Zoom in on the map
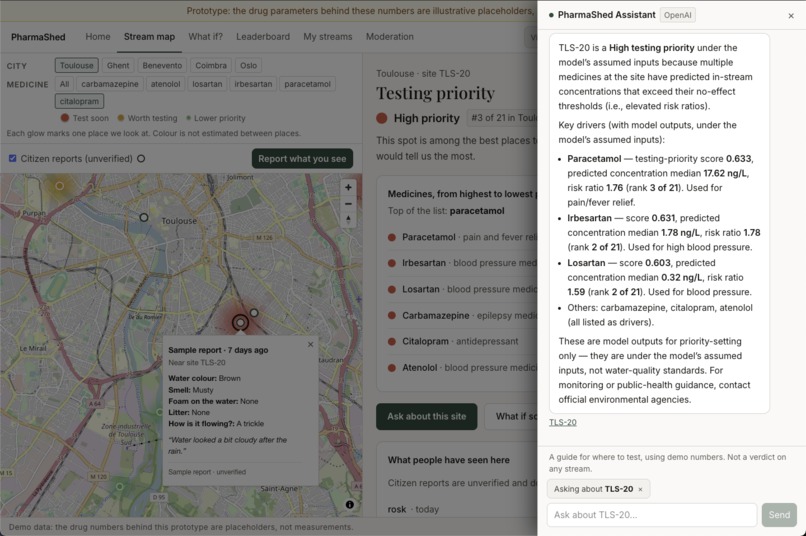This screenshot has width=806, height=536. [x=348, y=188]
